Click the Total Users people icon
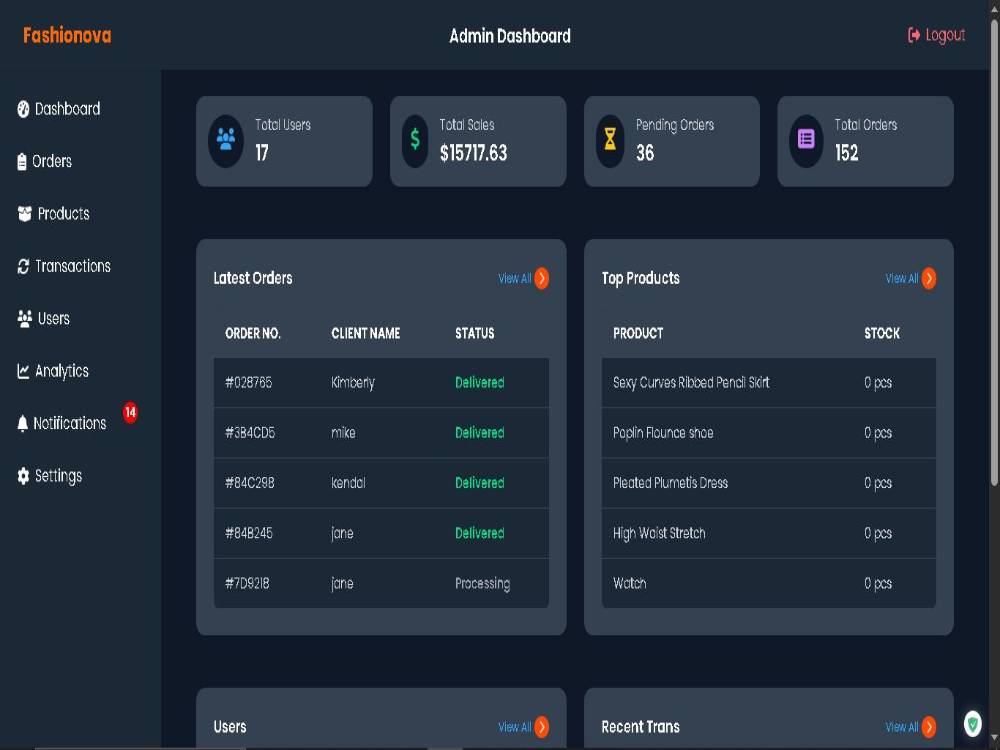1000x750 pixels. click(x=226, y=139)
